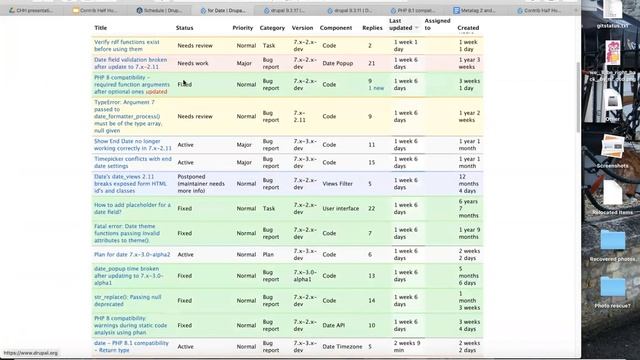Click the '6 years 7 months' created cell
This screenshot has height=360, width=640.
(x=469, y=208)
